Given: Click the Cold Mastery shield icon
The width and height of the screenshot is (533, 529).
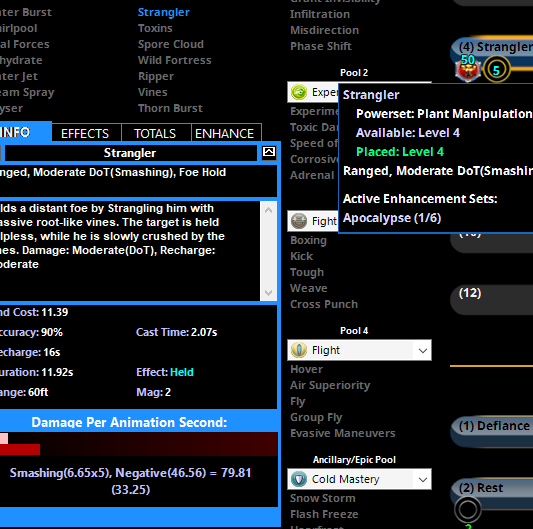Looking at the screenshot, I should click(299, 479).
